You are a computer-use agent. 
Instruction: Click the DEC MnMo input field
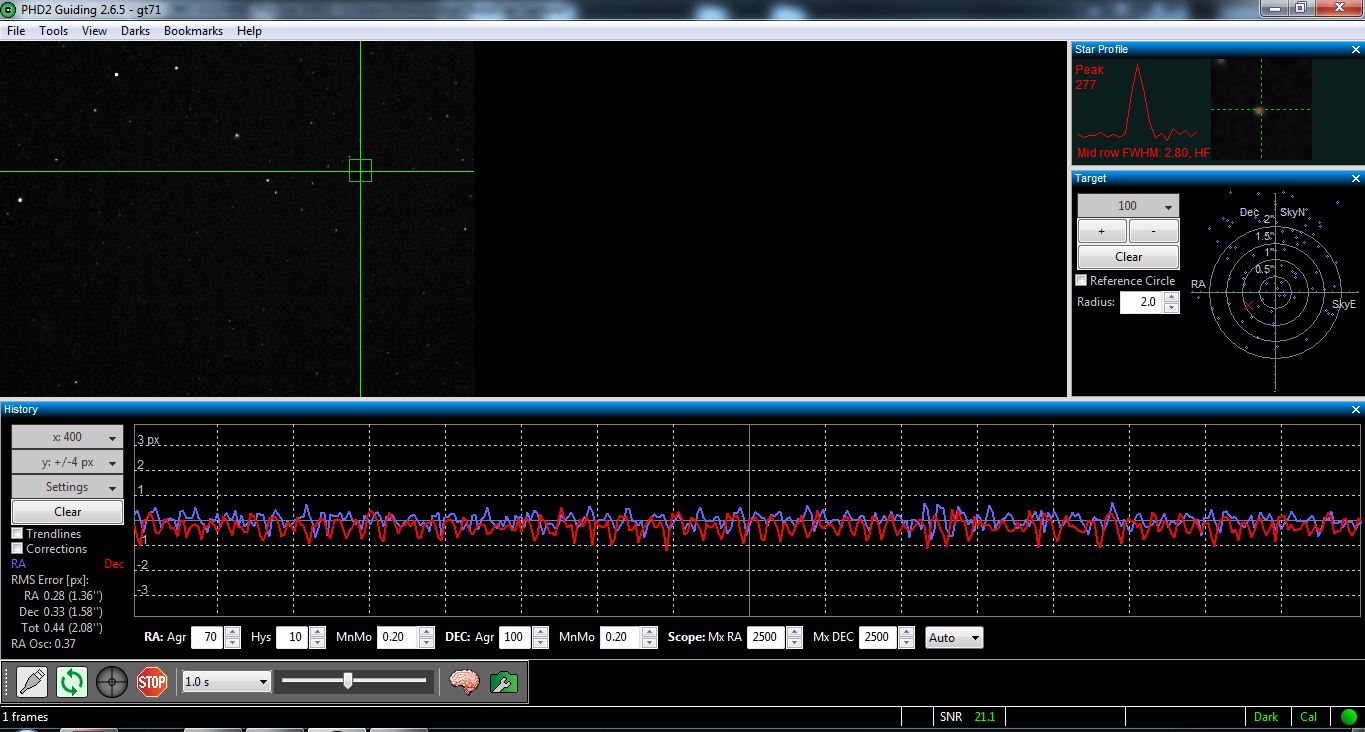(x=620, y=637)
